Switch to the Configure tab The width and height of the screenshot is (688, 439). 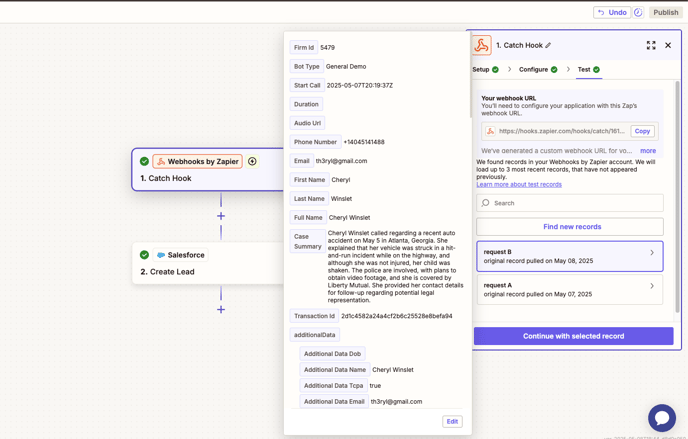tap(533, 70)
